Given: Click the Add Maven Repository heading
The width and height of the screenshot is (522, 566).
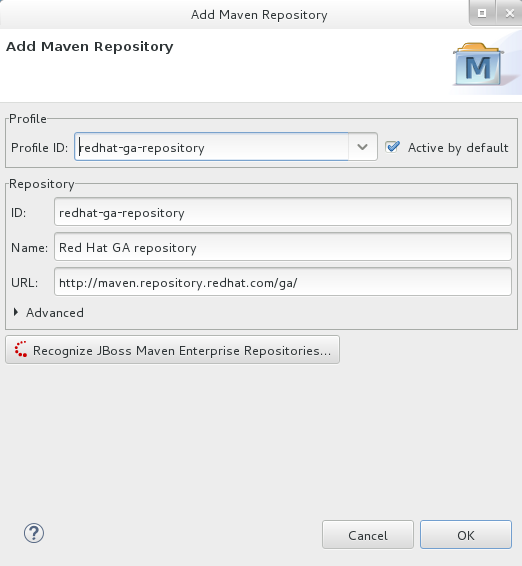Looking at the screenshot, I should (90, 47).
